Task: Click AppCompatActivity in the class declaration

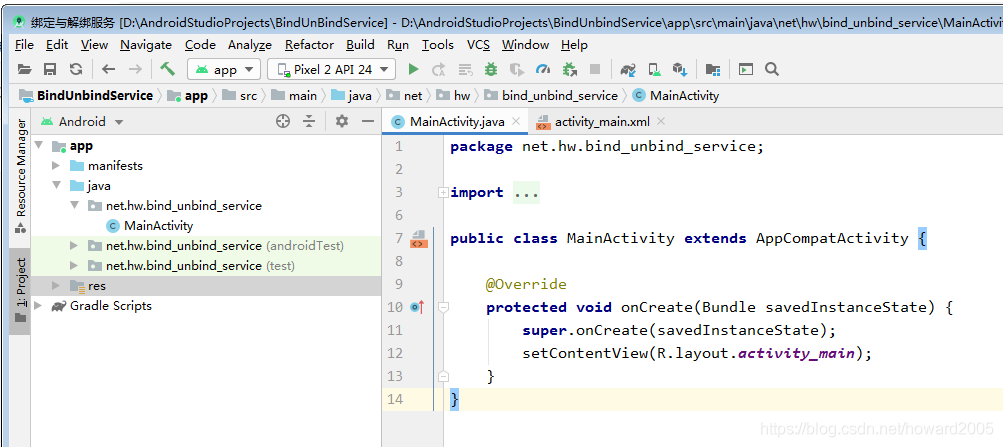Action: (x=832, y=239)
